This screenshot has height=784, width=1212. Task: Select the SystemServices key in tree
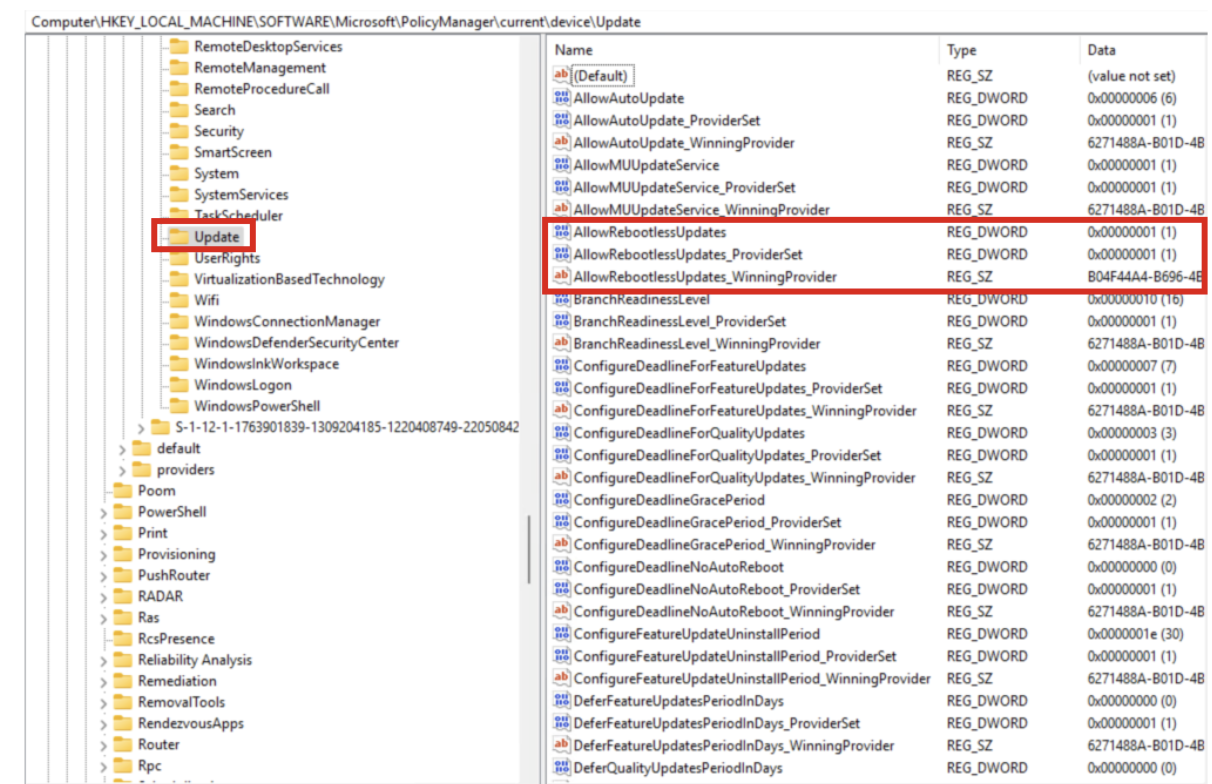(x=241, y=194)
